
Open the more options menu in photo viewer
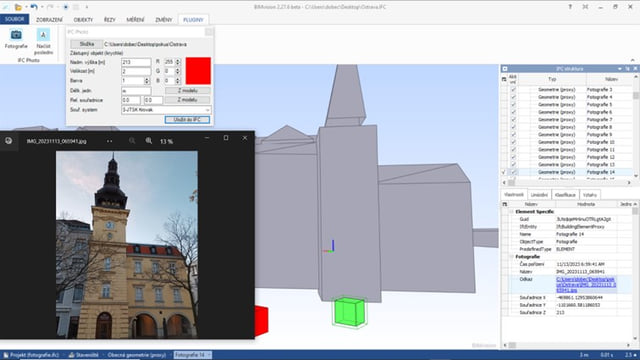109,141
